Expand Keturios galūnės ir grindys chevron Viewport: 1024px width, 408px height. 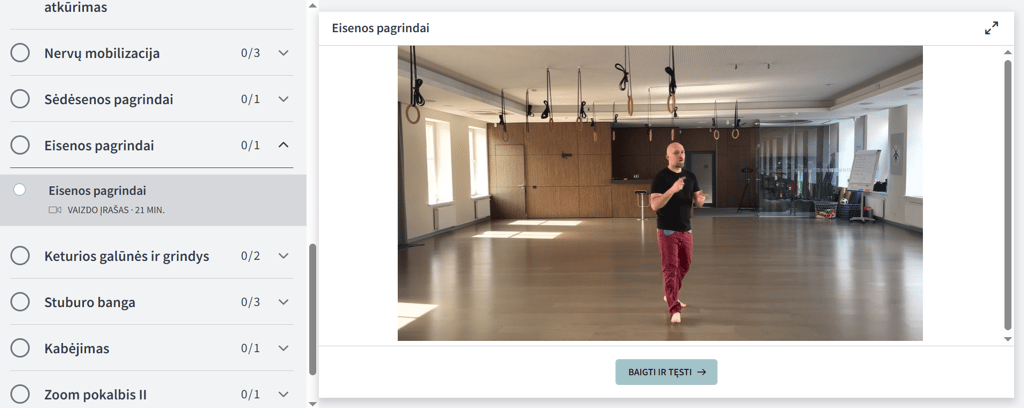tap(283, 256)
